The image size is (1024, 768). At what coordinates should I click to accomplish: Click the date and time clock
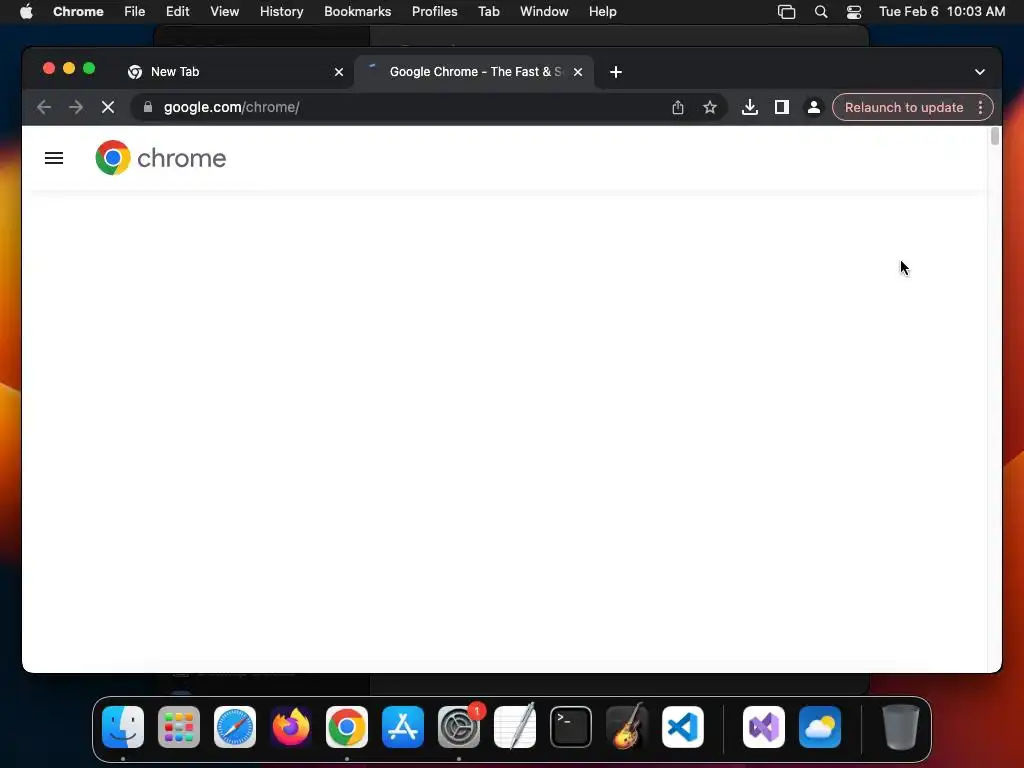pos(942,11)
